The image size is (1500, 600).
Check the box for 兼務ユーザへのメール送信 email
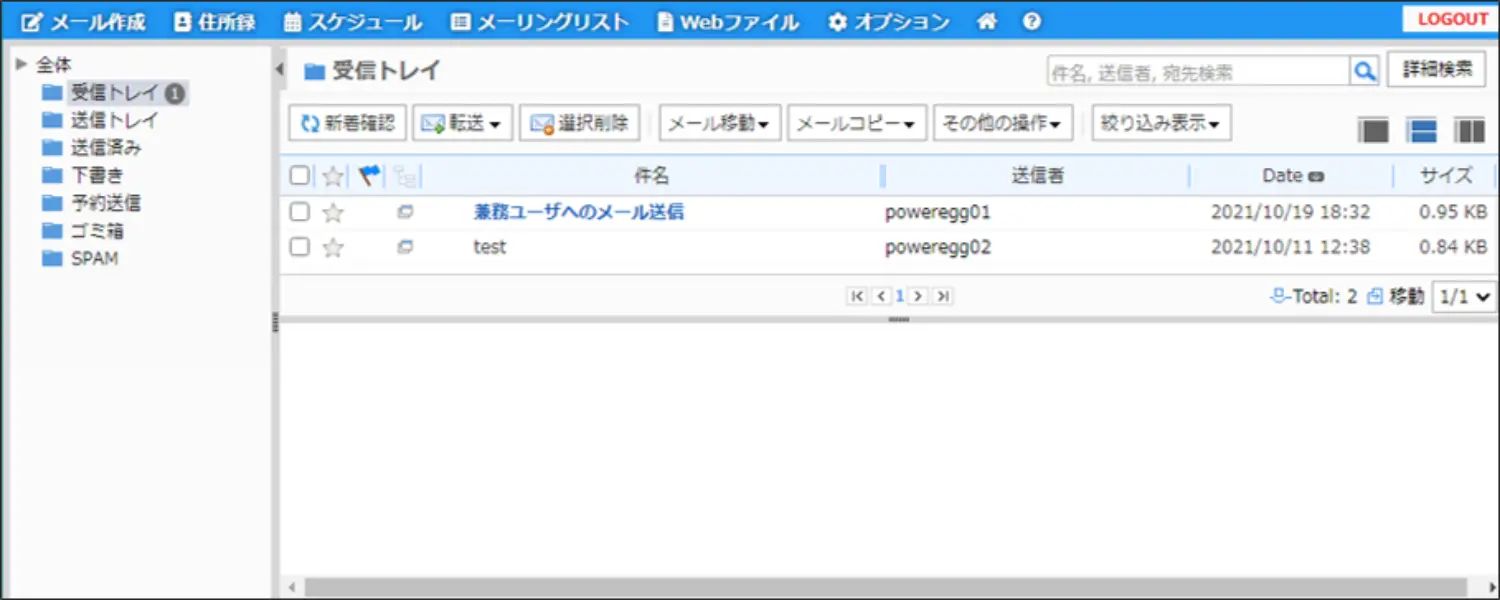click(x=299, y=212)
